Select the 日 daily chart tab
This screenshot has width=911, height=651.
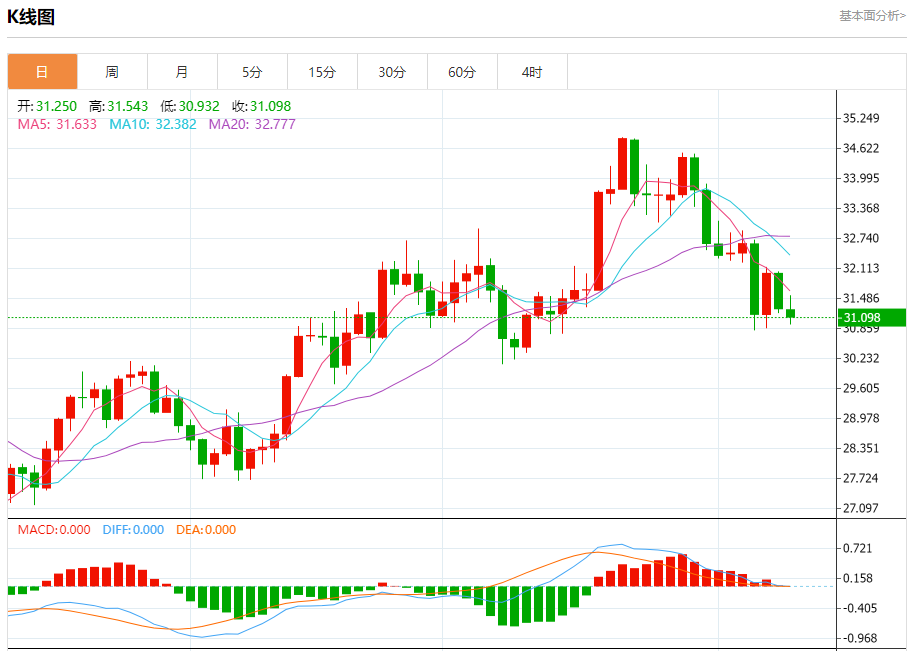[x=42, y=72]
